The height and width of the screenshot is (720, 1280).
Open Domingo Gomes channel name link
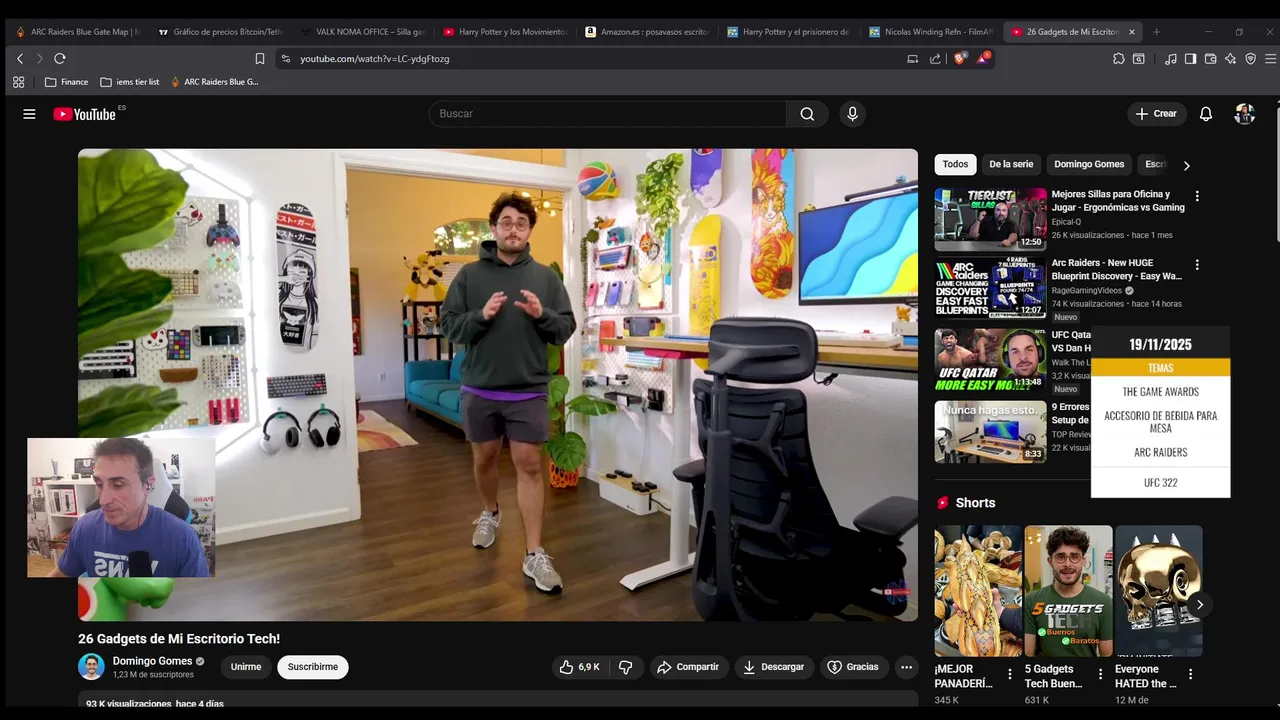tap(152, 661)
